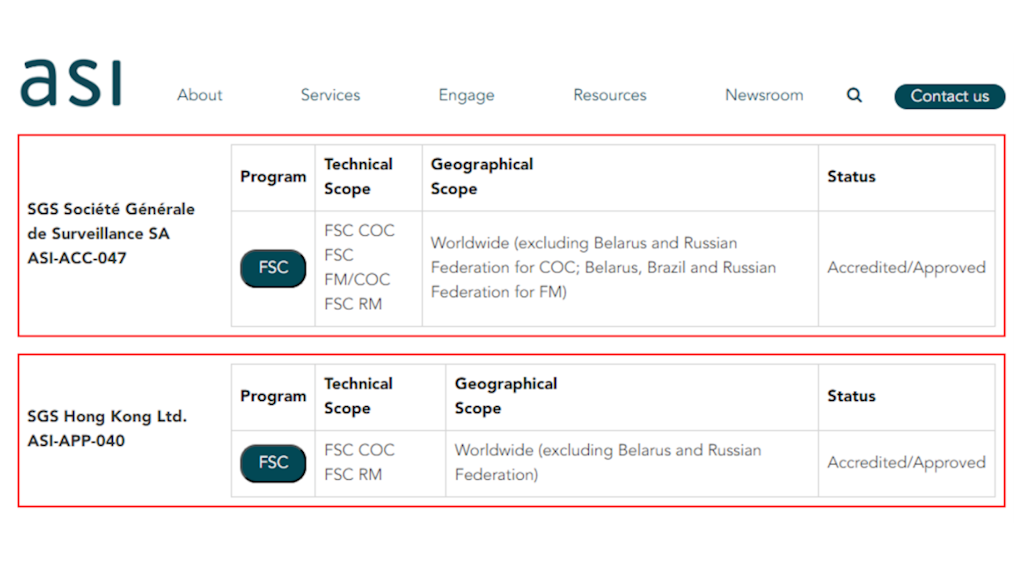Open the Newsroom page
The height and width of the screenshot is (576, 1024).
(x=763, y=94)
